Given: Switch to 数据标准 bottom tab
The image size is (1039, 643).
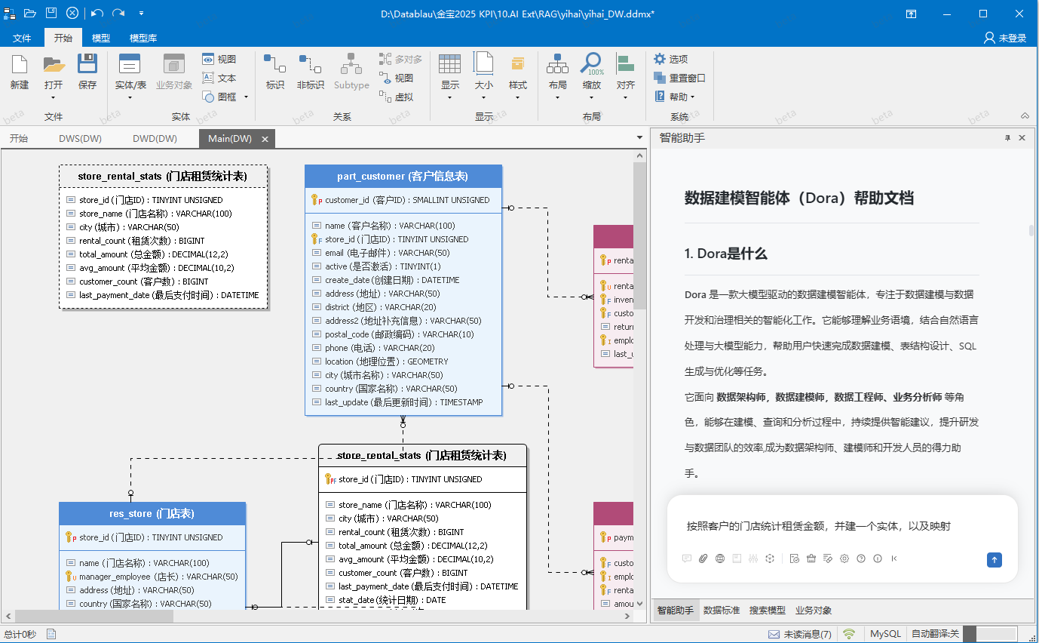Looking at the screenshot, I should tap(722, 611).
